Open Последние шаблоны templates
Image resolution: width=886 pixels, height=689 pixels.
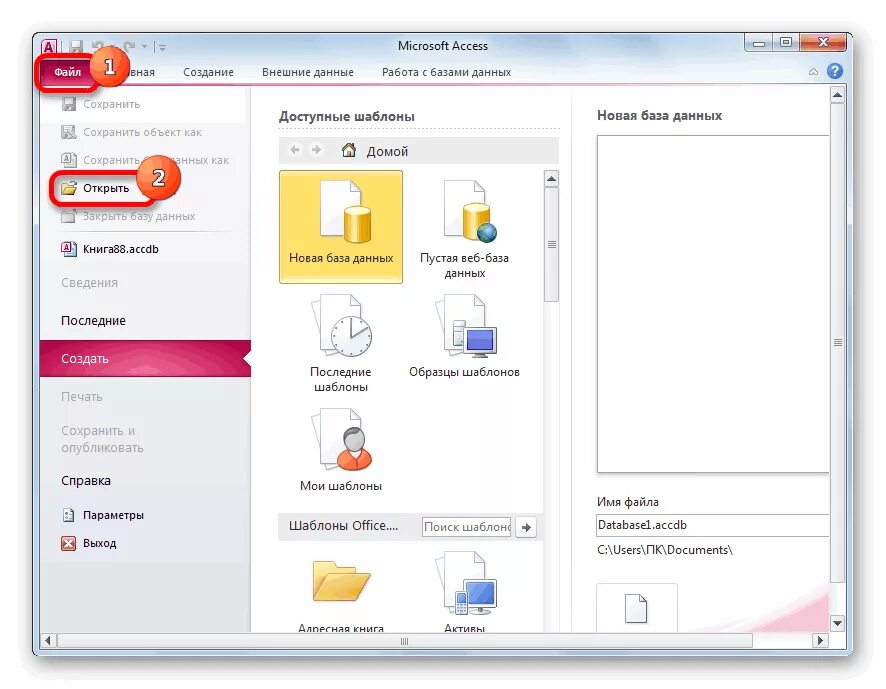point(341,343)
